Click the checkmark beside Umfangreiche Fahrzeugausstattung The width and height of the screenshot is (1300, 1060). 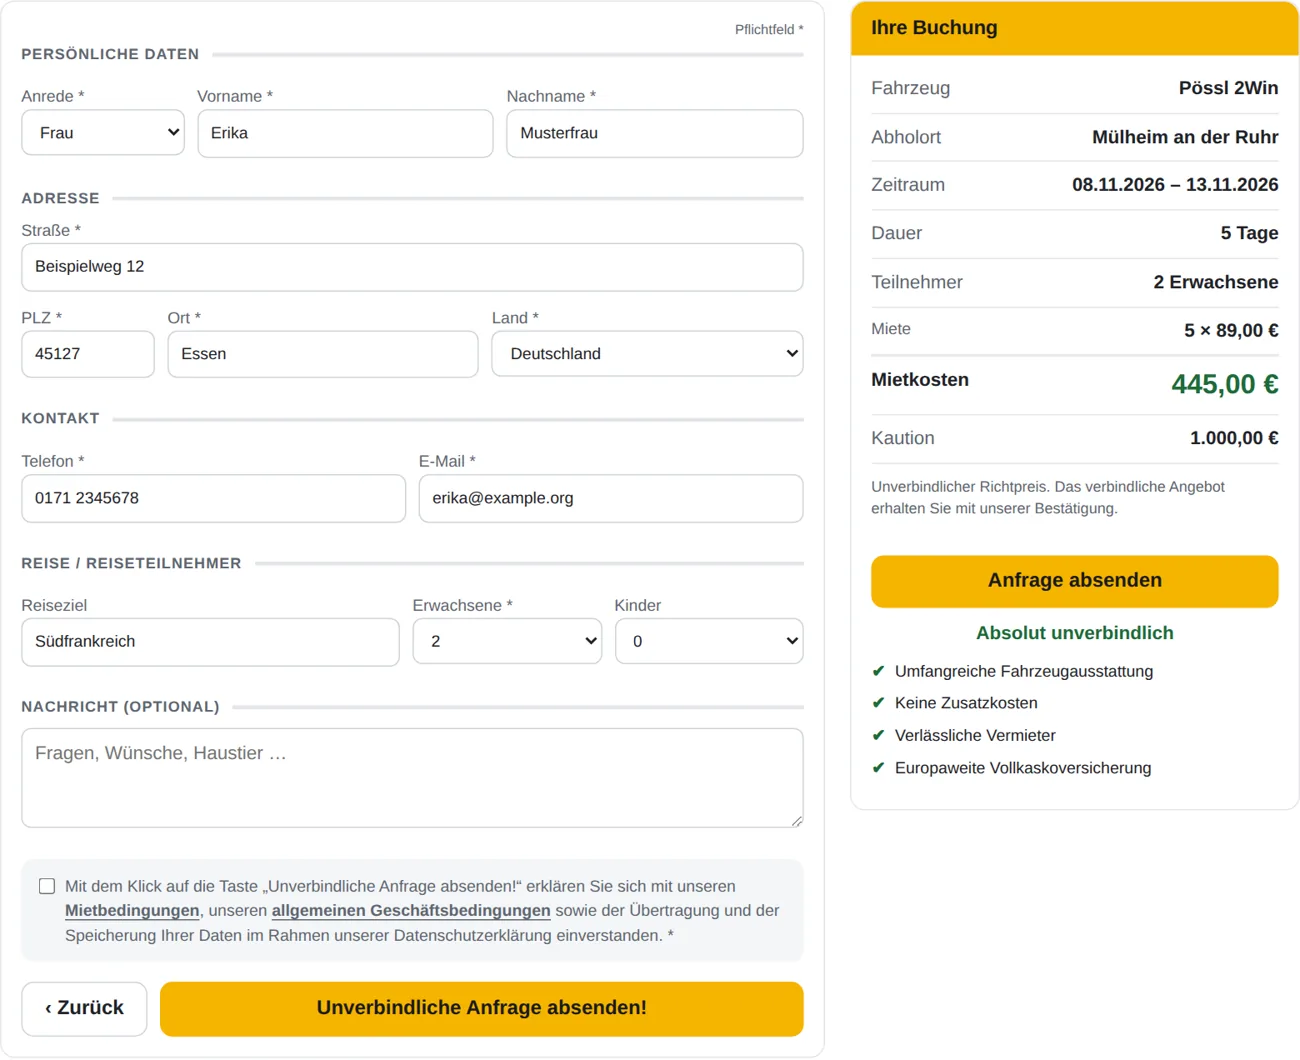pyautogui.click(x=878, y=671)
